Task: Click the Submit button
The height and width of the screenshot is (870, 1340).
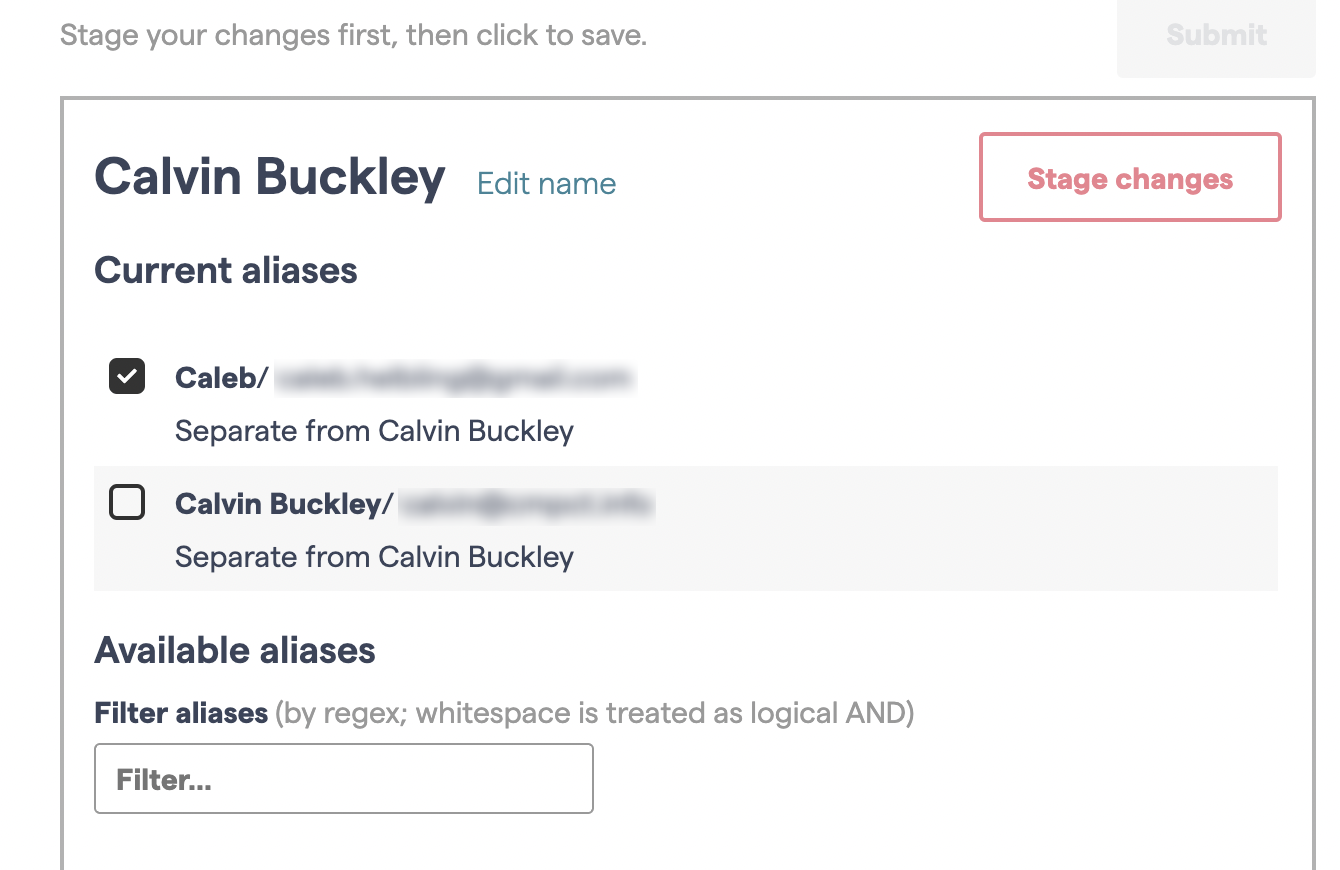Action: 1215,35
